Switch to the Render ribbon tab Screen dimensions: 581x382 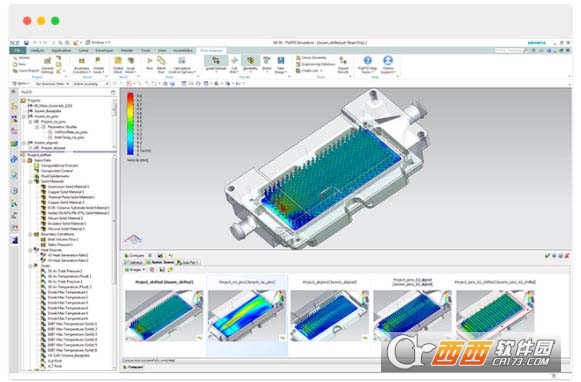127,50
